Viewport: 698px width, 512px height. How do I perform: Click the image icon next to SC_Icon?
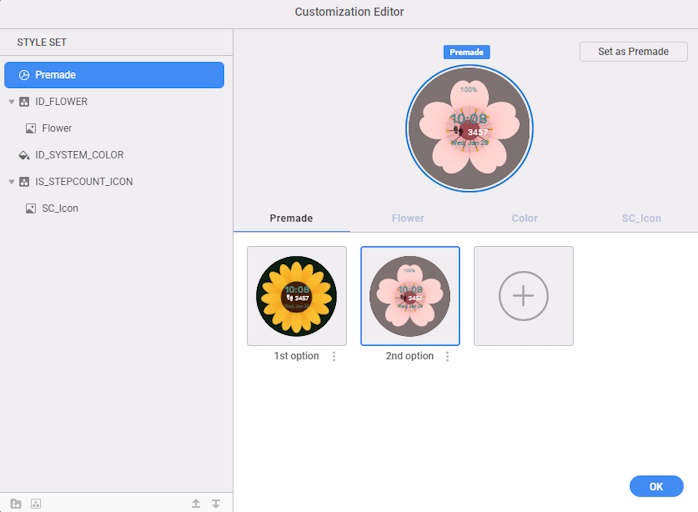click(x=31, y=208)
